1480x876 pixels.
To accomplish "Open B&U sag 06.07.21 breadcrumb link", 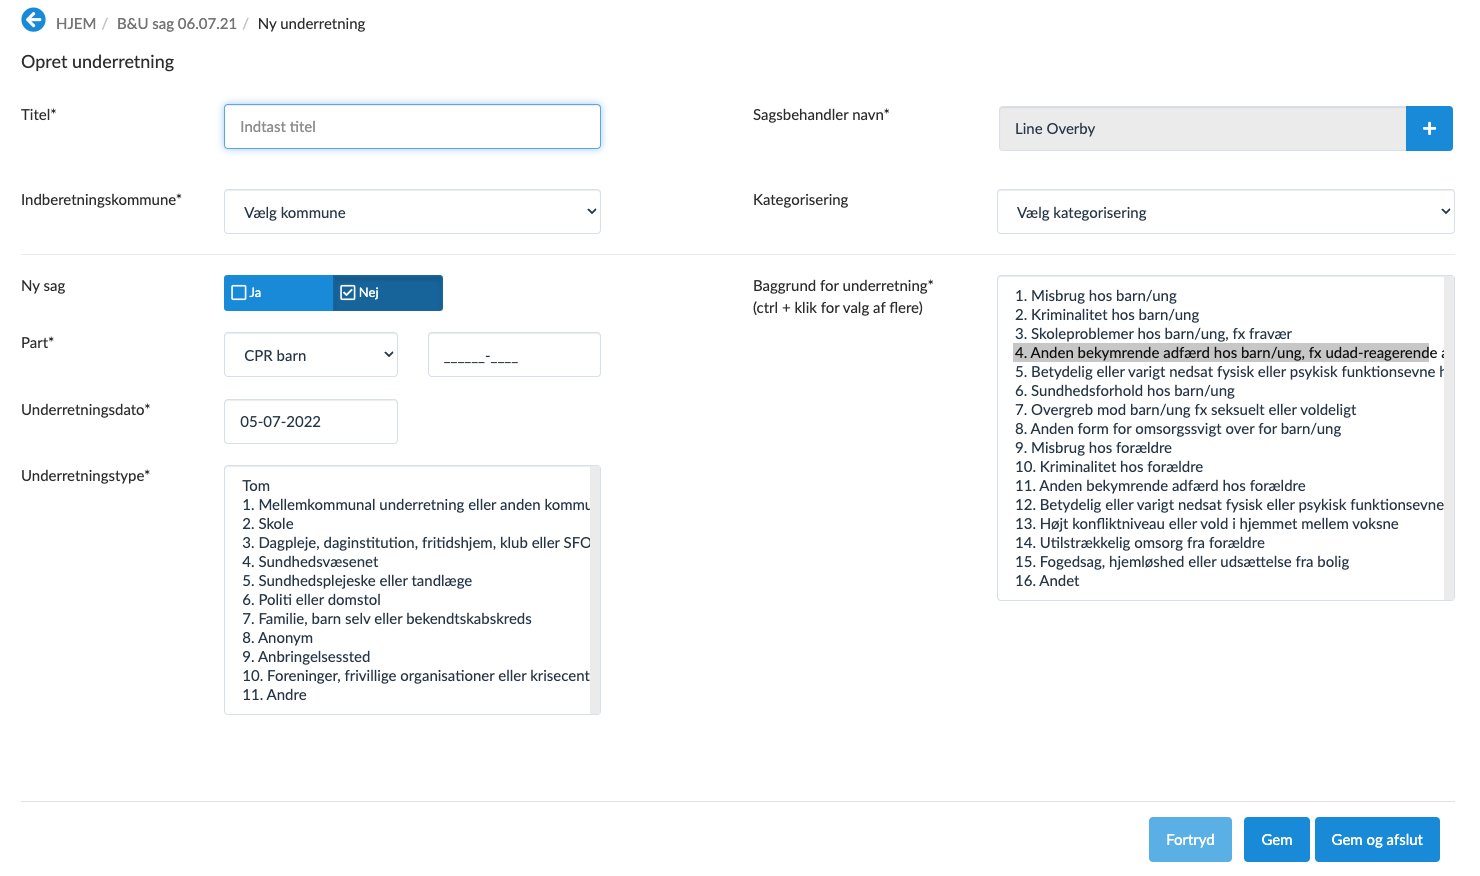I will point(177,24).
